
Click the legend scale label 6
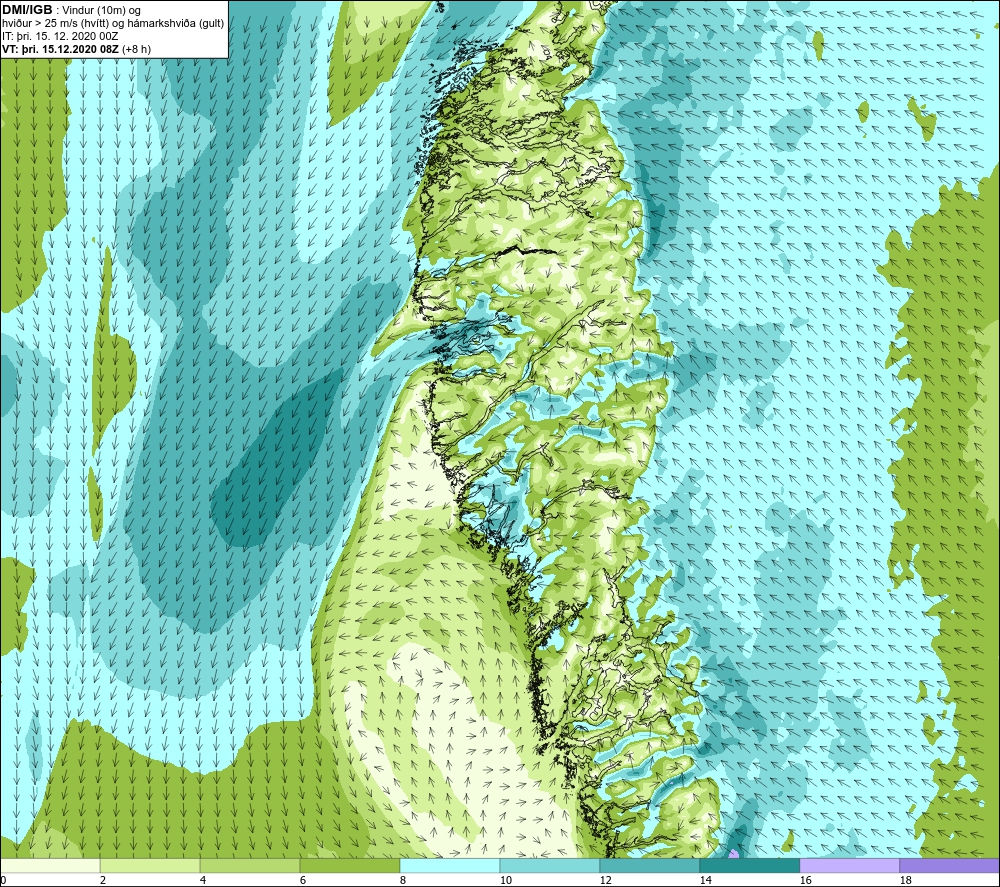[x=302, y=880]
